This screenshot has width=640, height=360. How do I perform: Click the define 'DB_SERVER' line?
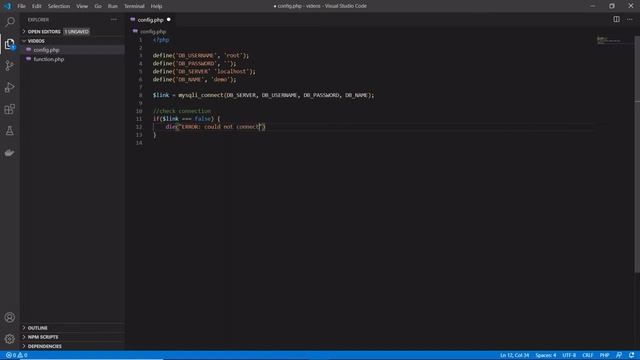click(x=204, y=71)
